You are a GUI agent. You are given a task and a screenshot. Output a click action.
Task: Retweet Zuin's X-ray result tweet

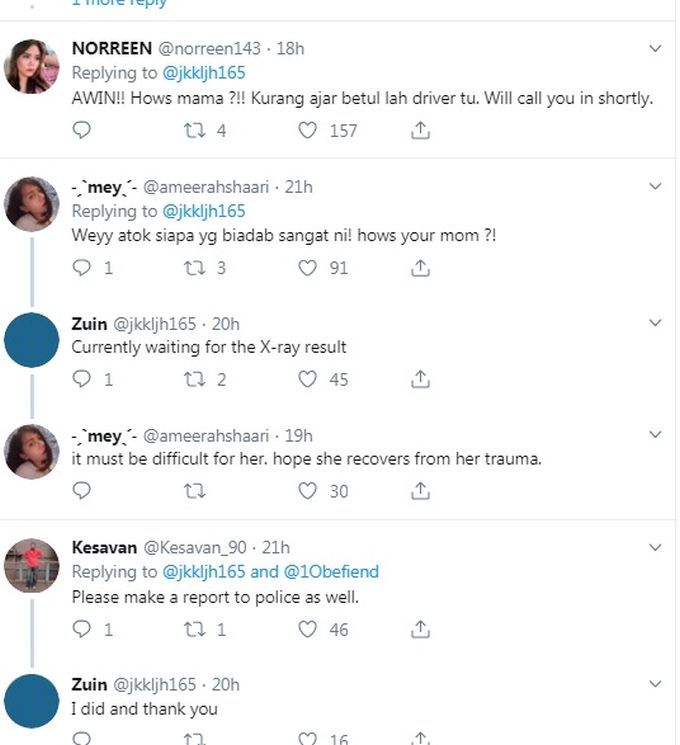pyautogui.click(x=195, y=379)
